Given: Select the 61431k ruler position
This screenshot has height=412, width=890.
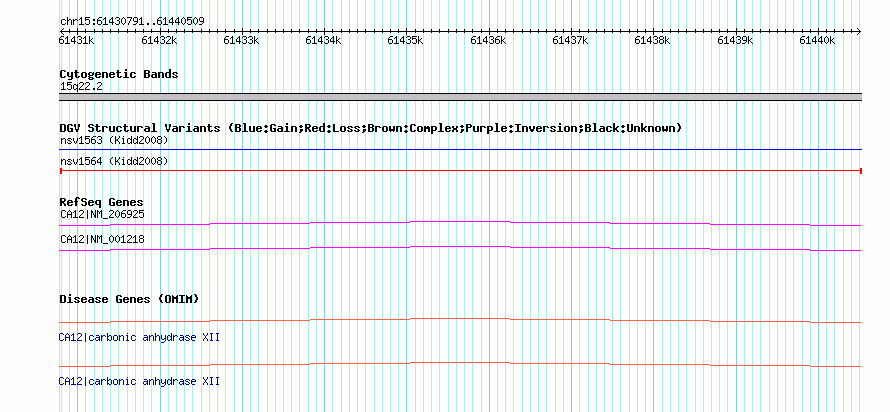Looking at the screenshot, I should click(77, 40).
